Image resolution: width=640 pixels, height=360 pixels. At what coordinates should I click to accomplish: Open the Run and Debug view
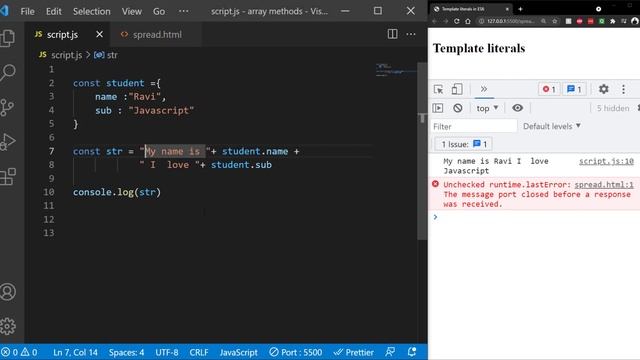[8, 142]
